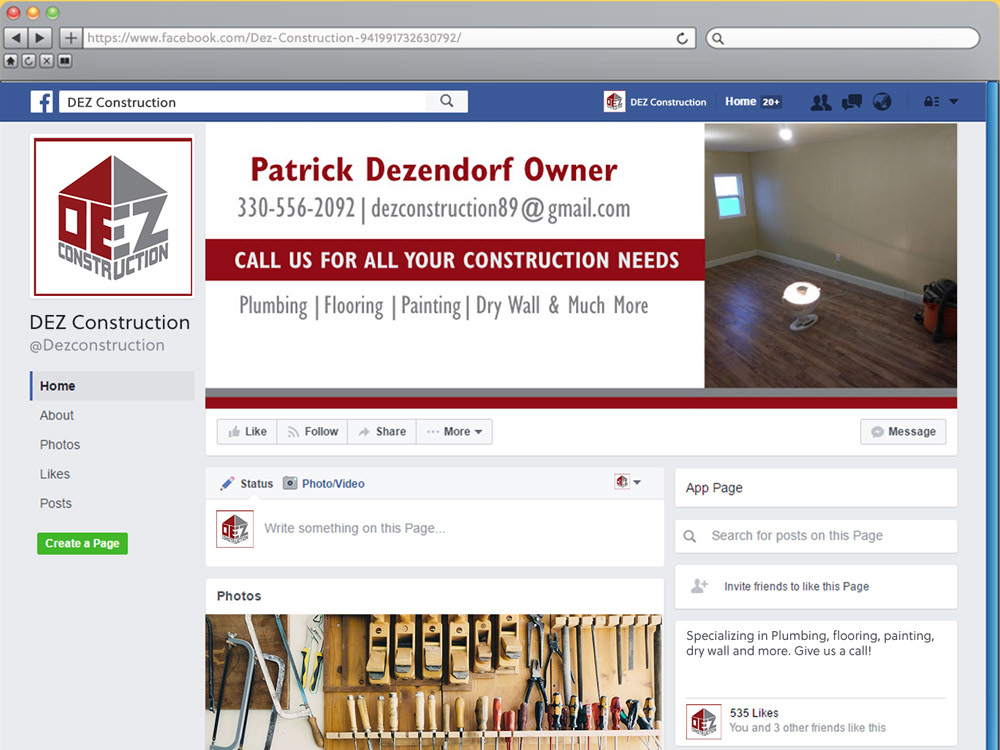
Task: Open messages chat bubbles icon
Action: 851,102
